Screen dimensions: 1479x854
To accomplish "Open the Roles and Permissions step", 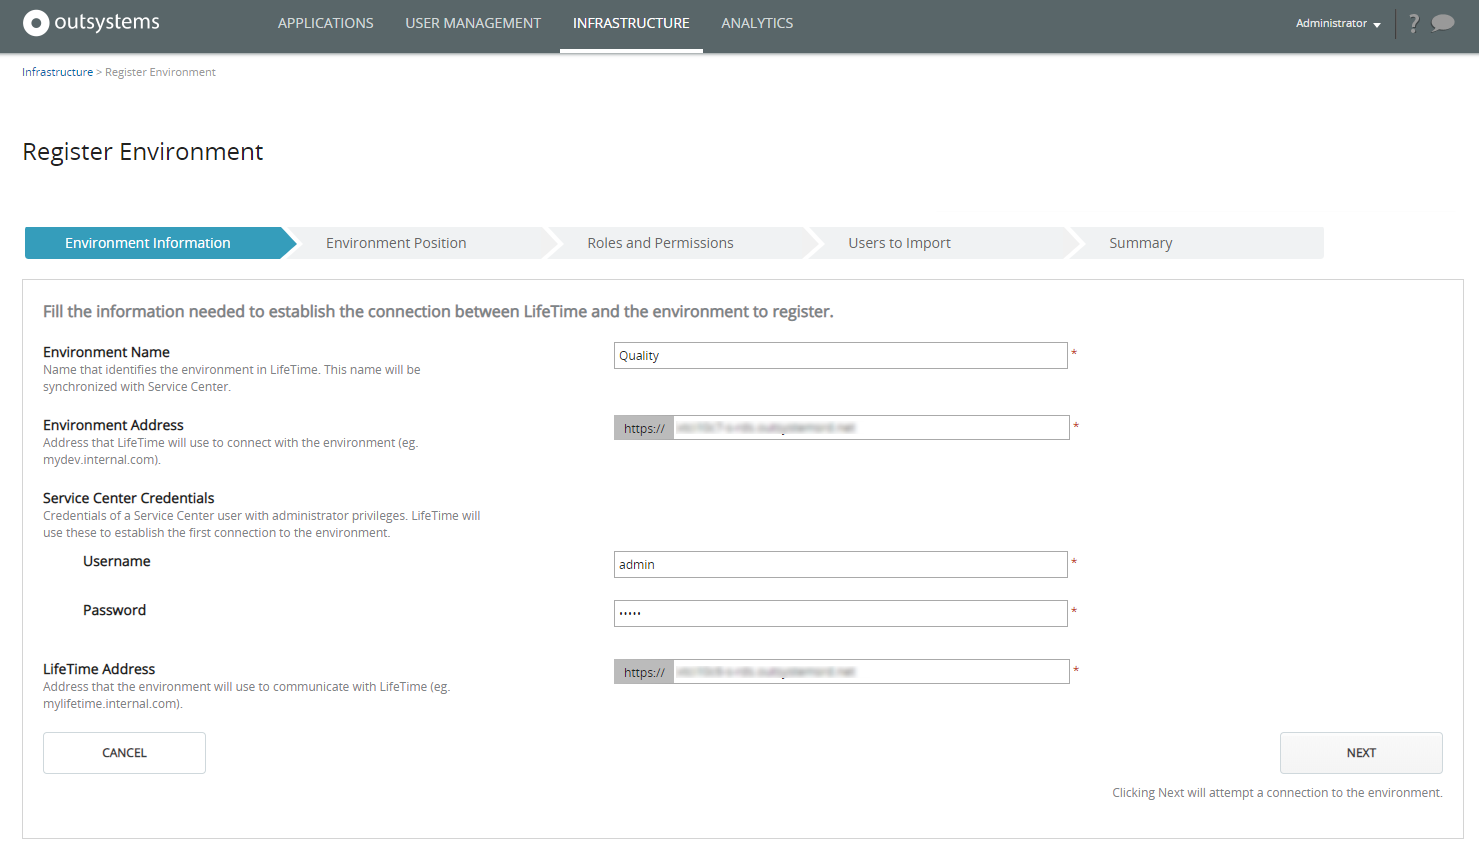I will pos(660,242).
